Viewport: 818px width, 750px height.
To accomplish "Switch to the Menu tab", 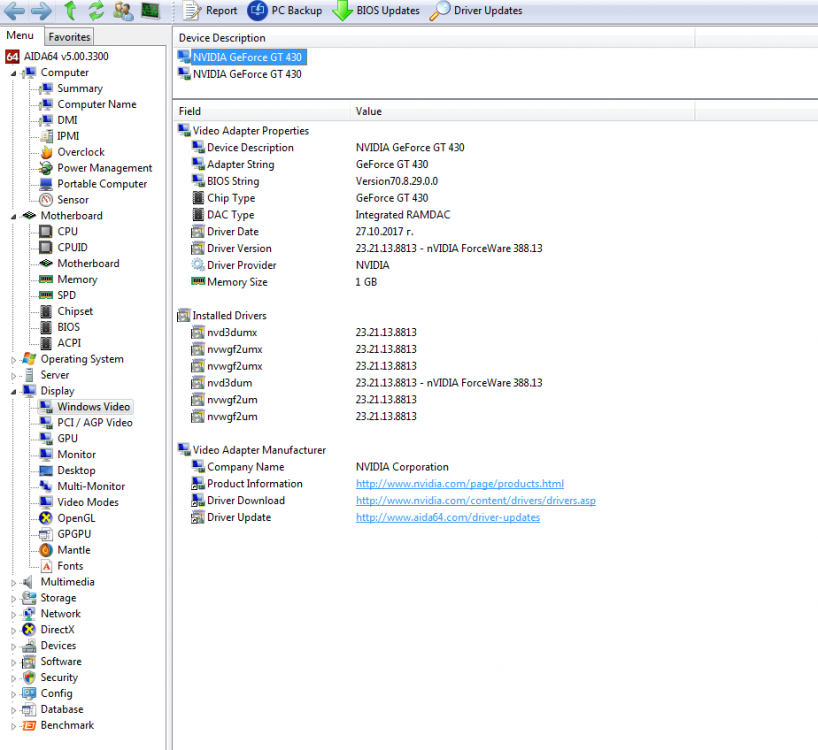I will pos(20,35).
